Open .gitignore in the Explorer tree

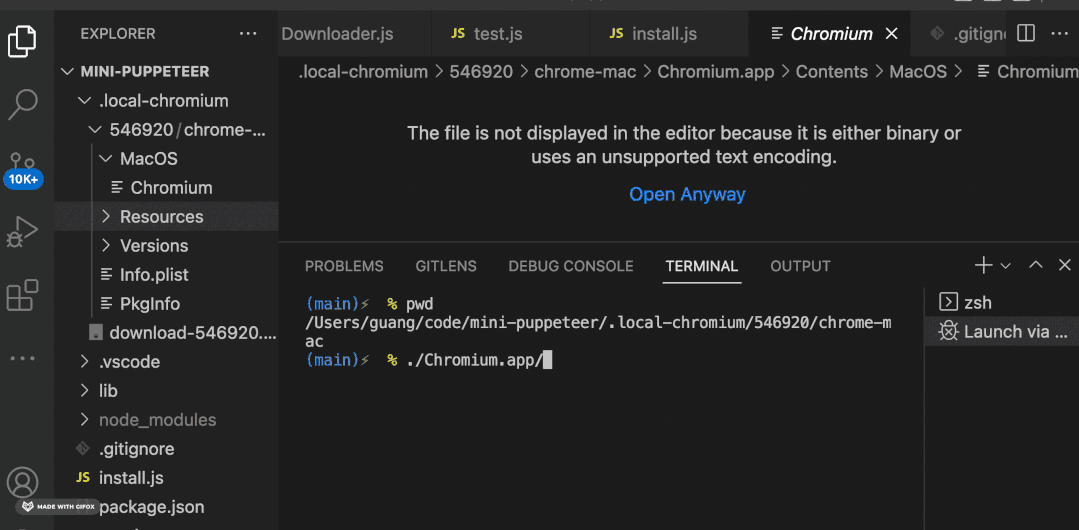tap(167, 449)
